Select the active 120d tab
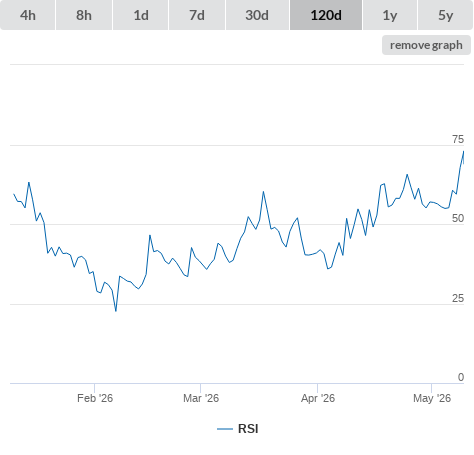The image size is (474, 455). [326, 15]
